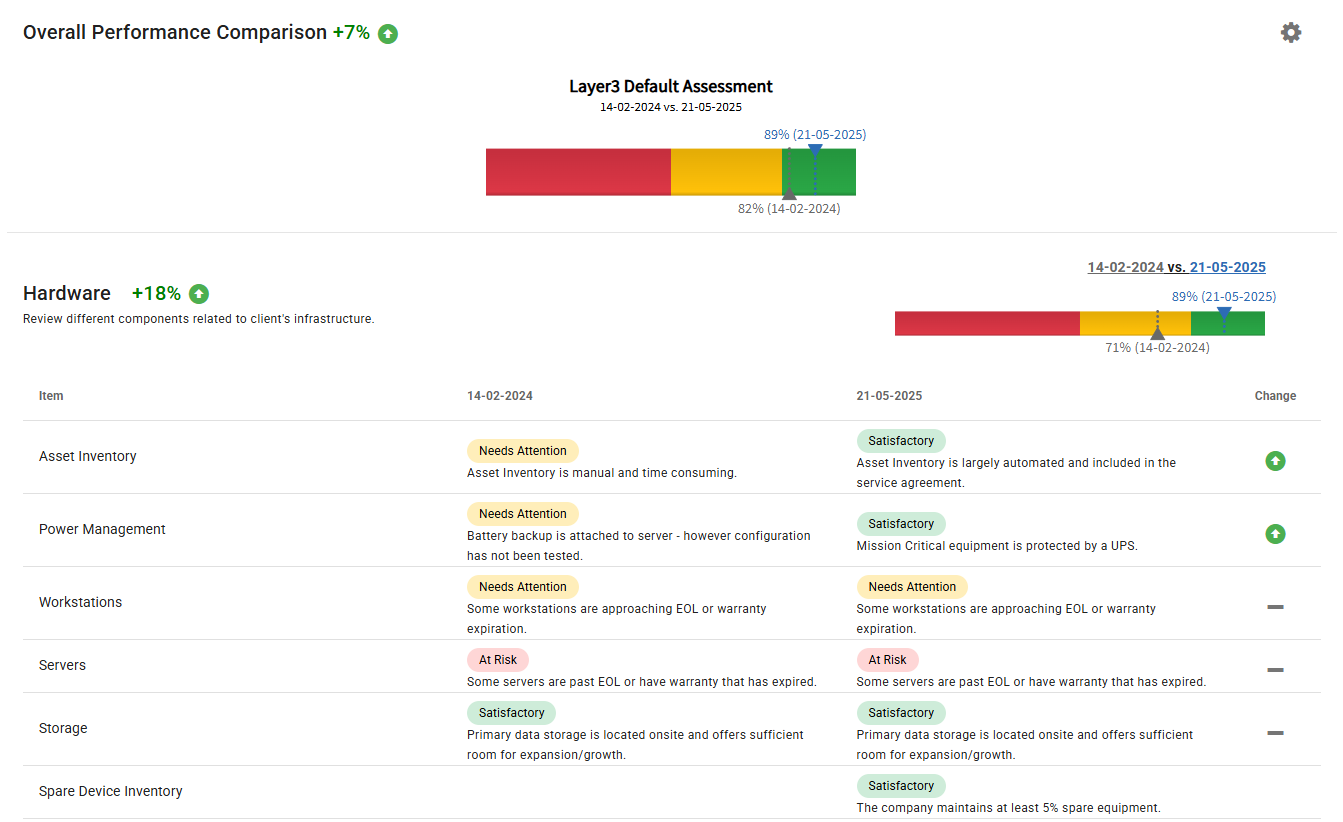
Task: Open the 21-05-2025 date link
Action: [x=1227, y=267]
